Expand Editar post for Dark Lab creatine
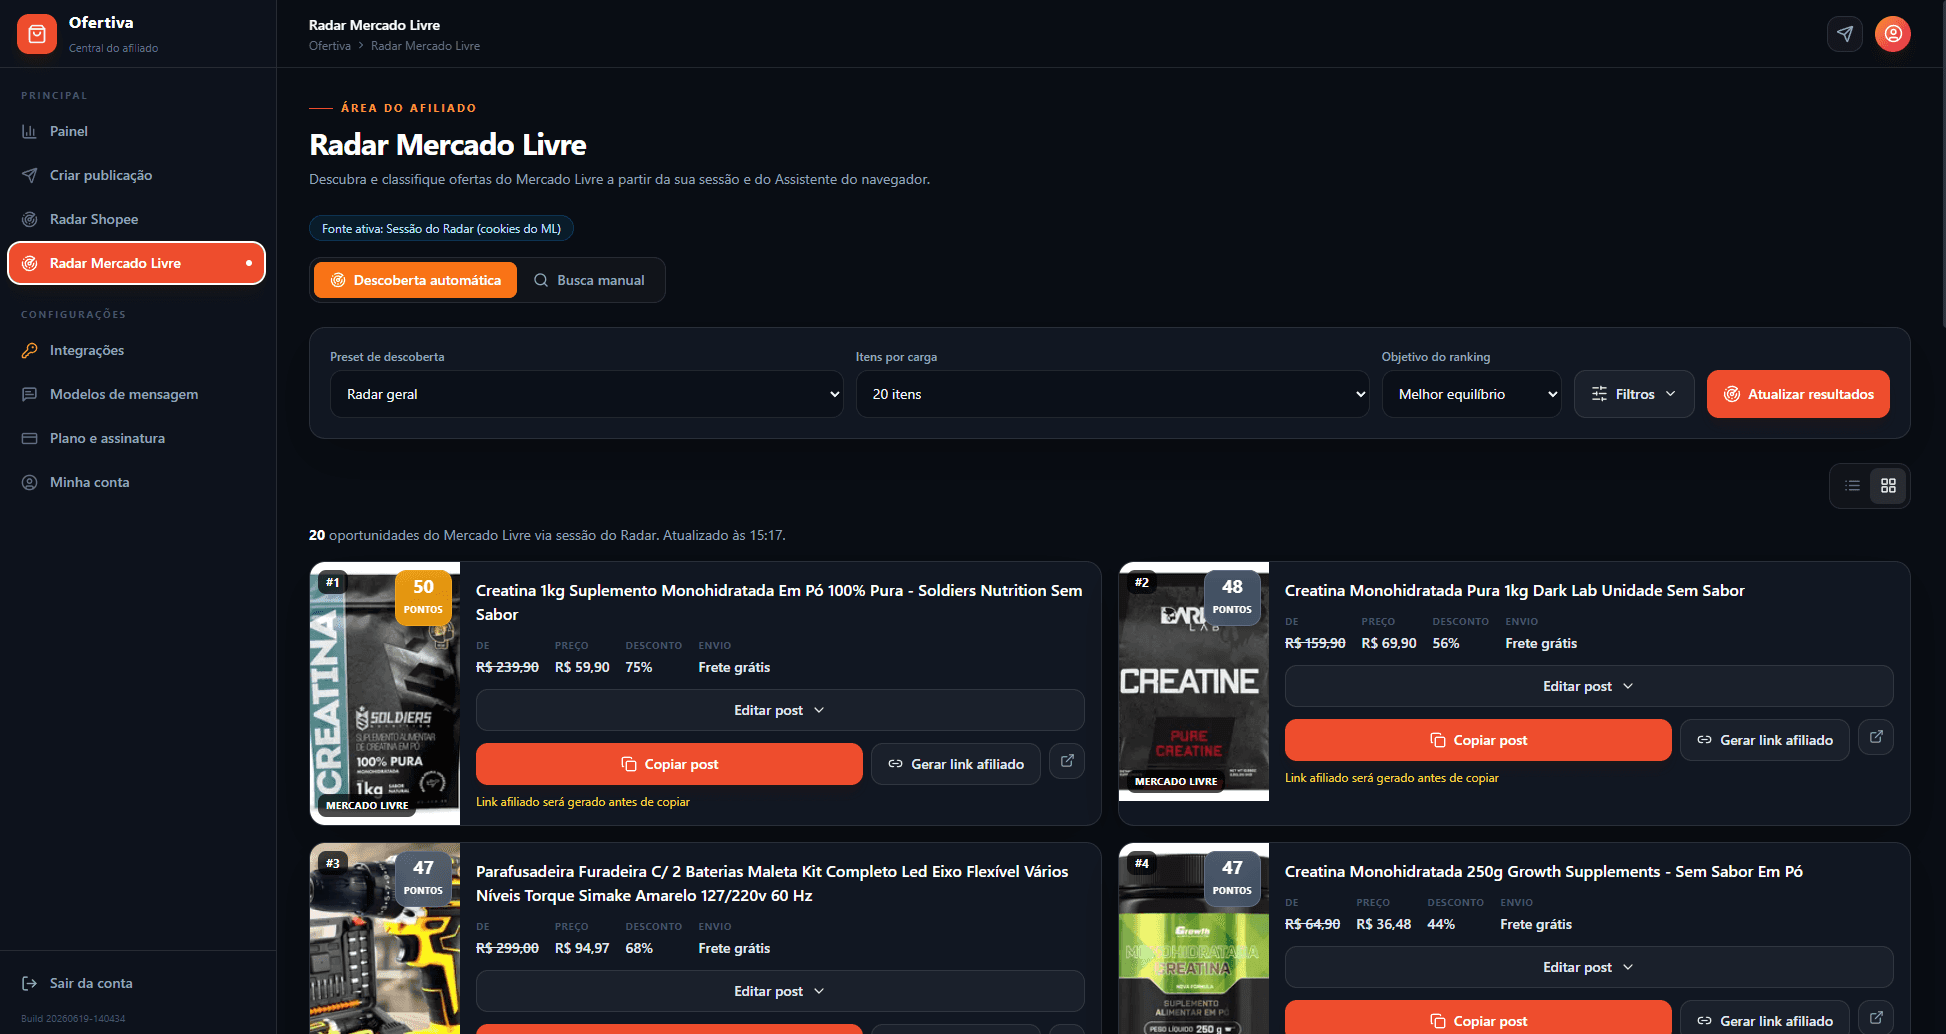The image size is (1946, 1034). coord(1589,686)
